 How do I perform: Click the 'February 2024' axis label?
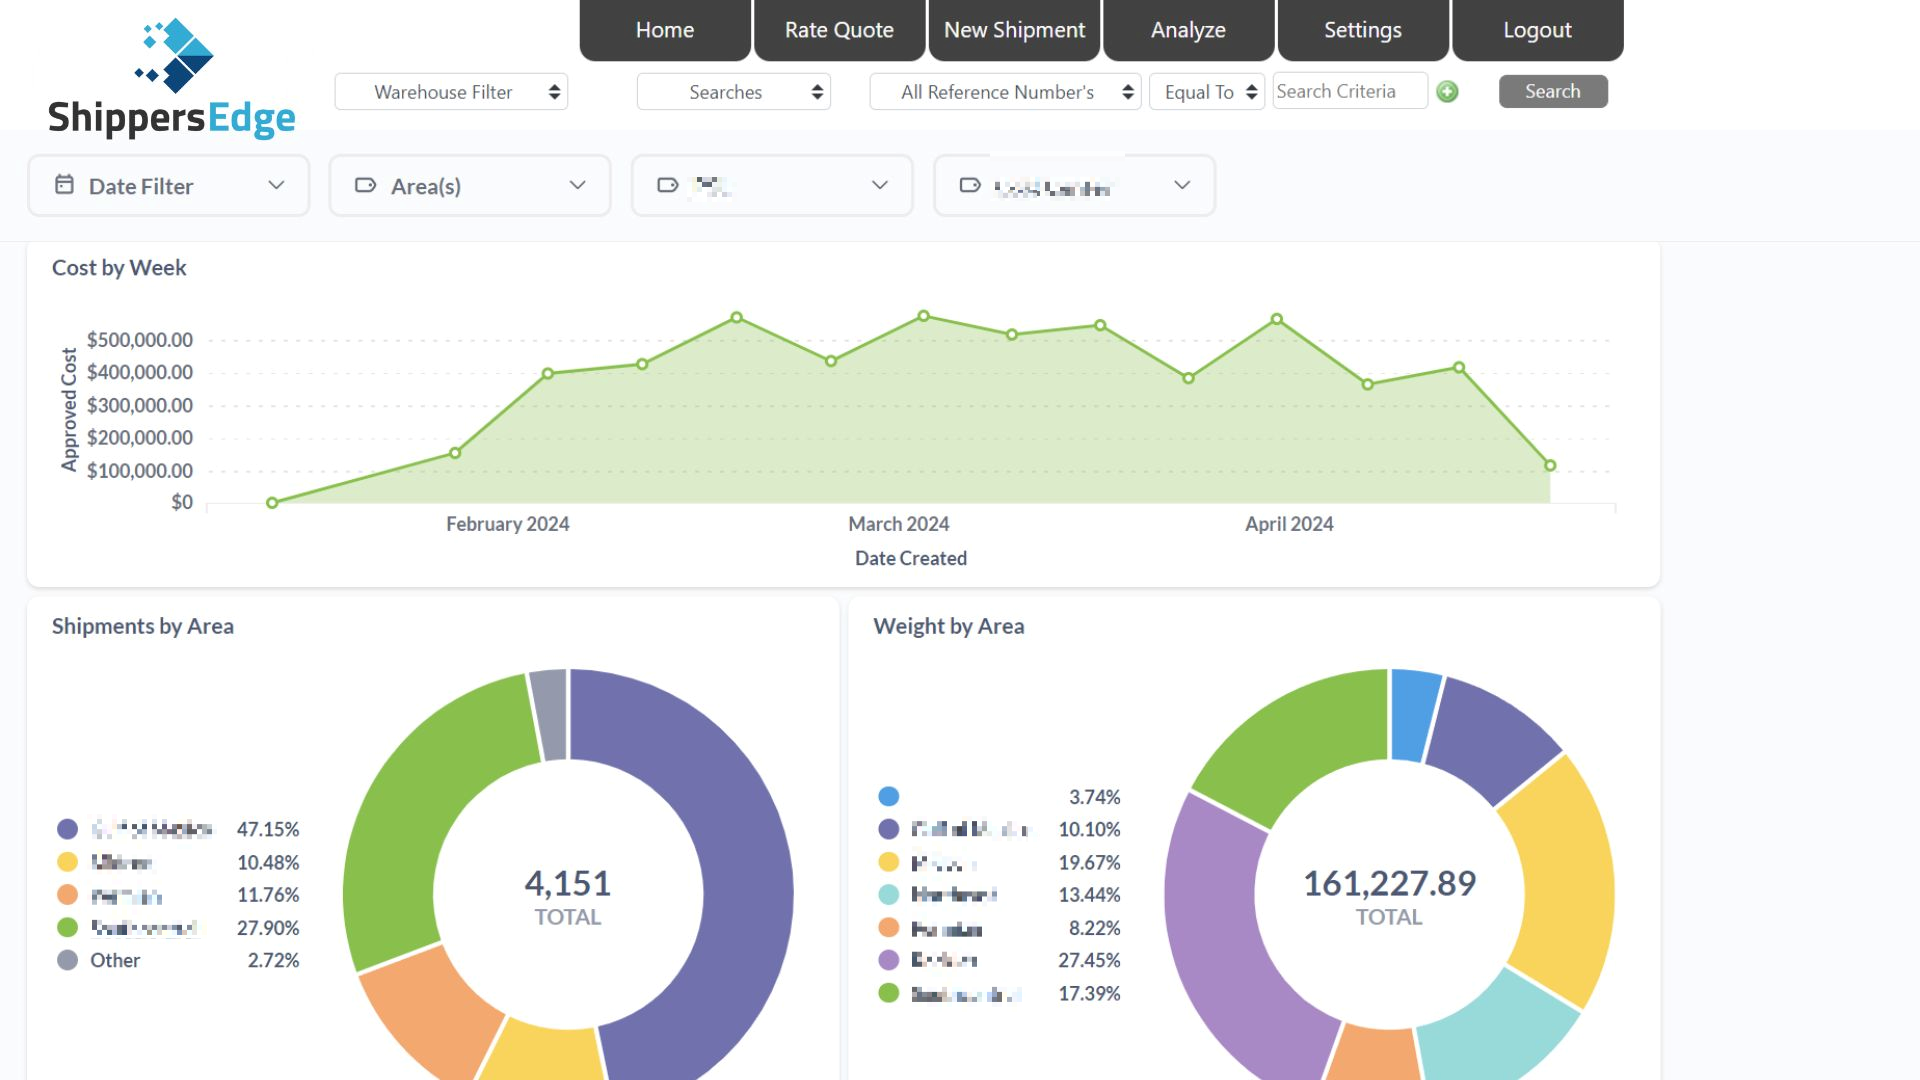tap(507, 524)
